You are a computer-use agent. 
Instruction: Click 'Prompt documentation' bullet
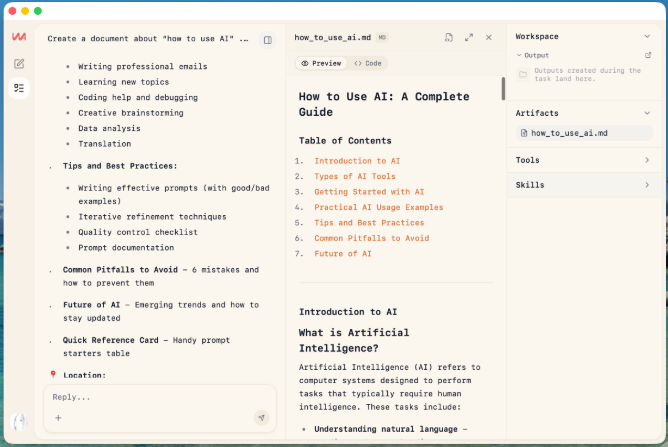[x=126, y=248]
